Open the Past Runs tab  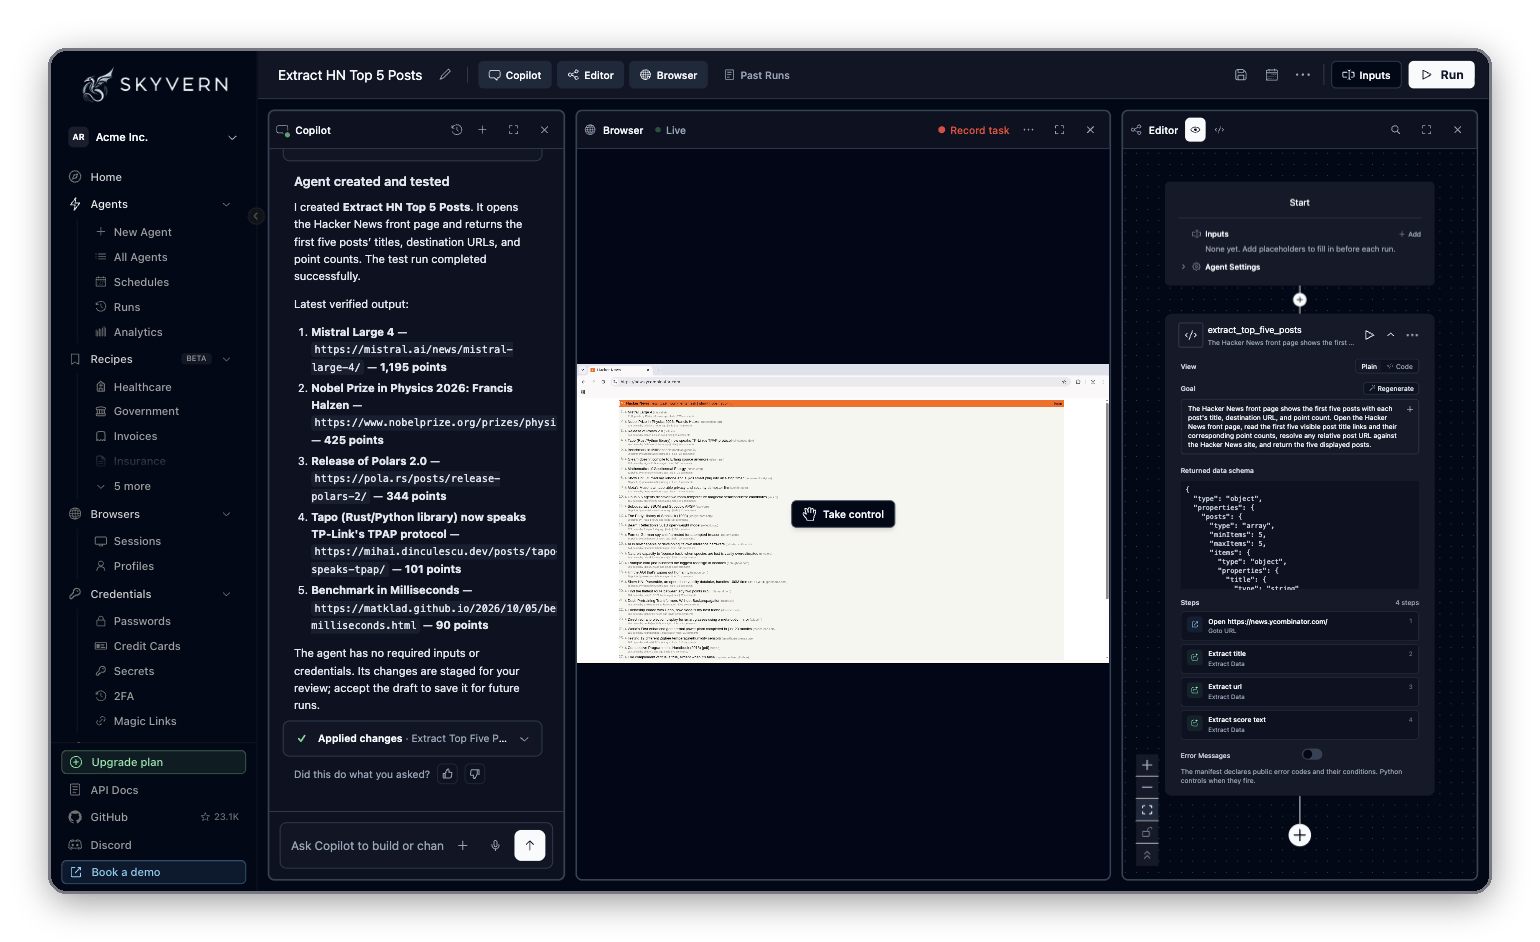tap(757, 75)
